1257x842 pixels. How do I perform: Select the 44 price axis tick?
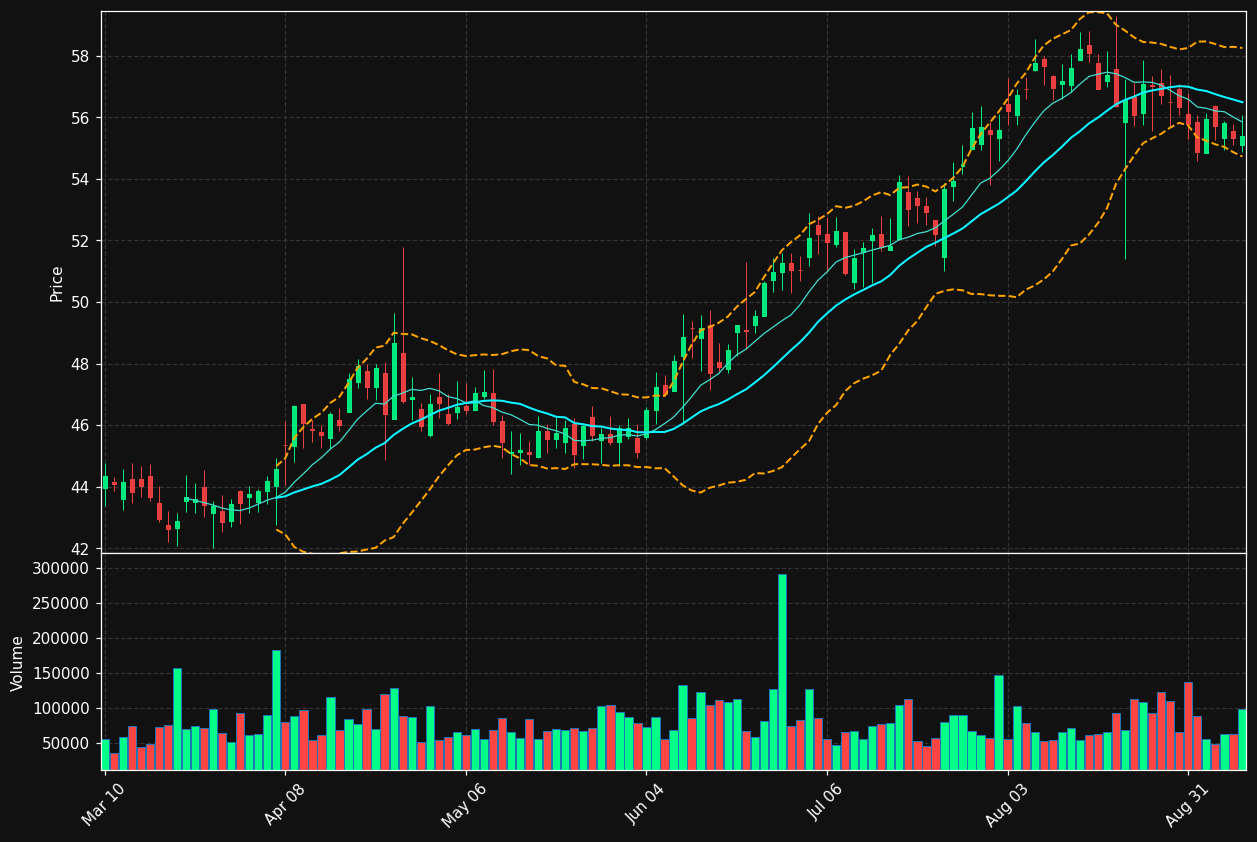(80, 487)
